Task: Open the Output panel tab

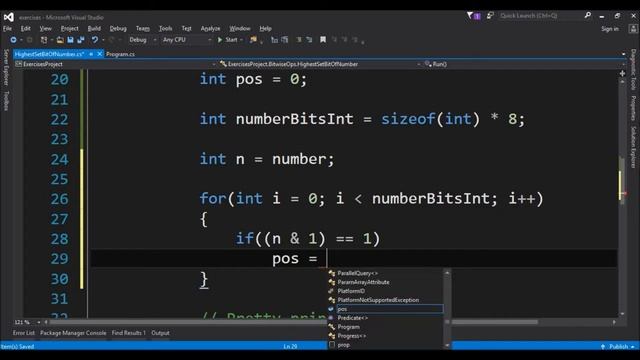Action: (160, 333)
